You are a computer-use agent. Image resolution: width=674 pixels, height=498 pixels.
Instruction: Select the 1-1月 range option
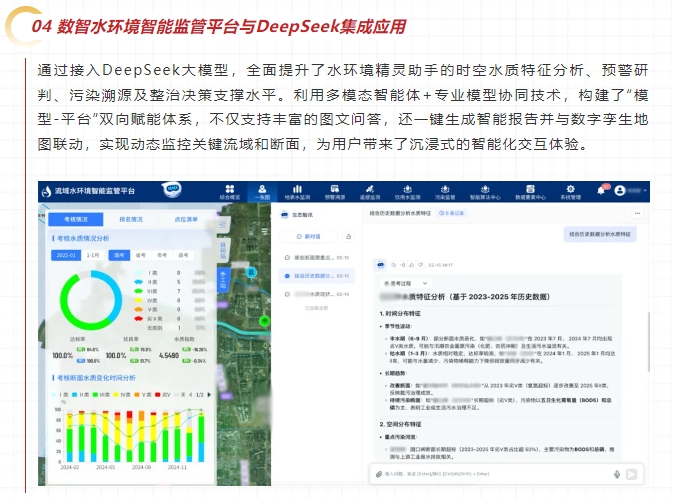(93, 255)
